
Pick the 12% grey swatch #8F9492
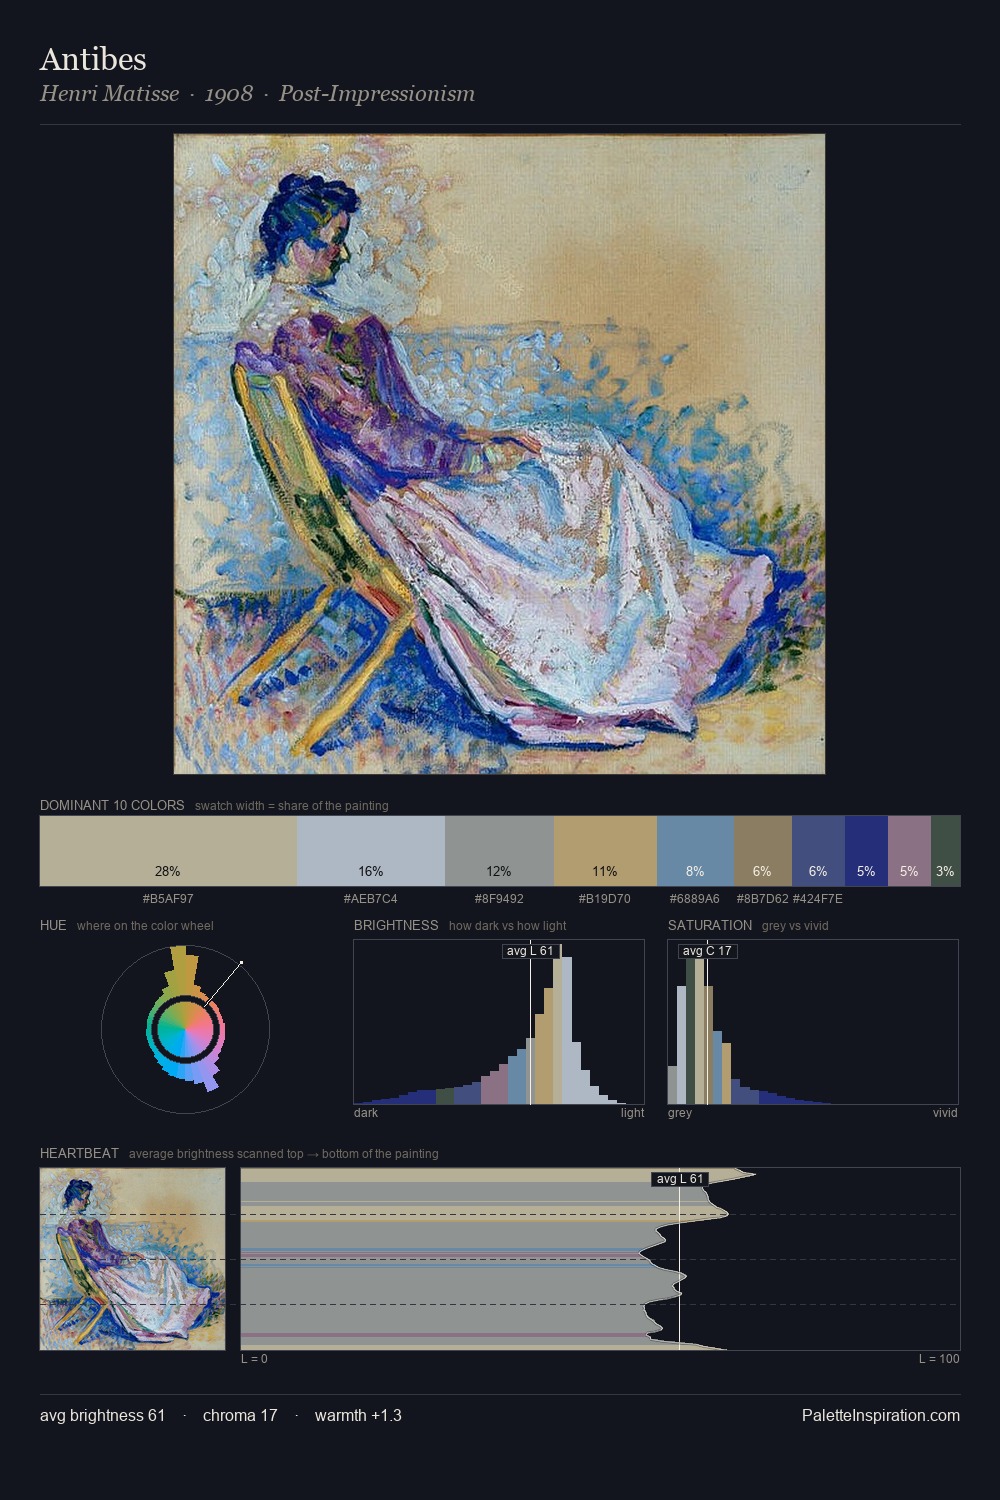tap(499, 851)
